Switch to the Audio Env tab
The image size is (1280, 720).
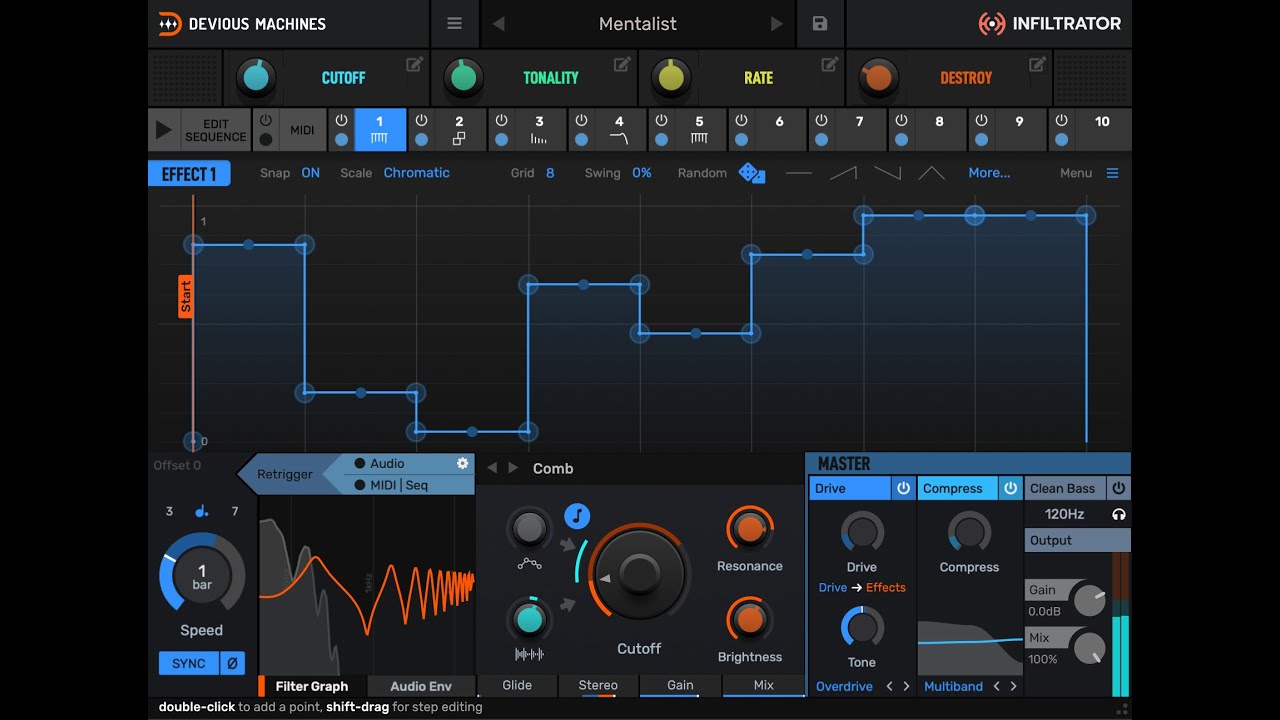pos(421,686)
